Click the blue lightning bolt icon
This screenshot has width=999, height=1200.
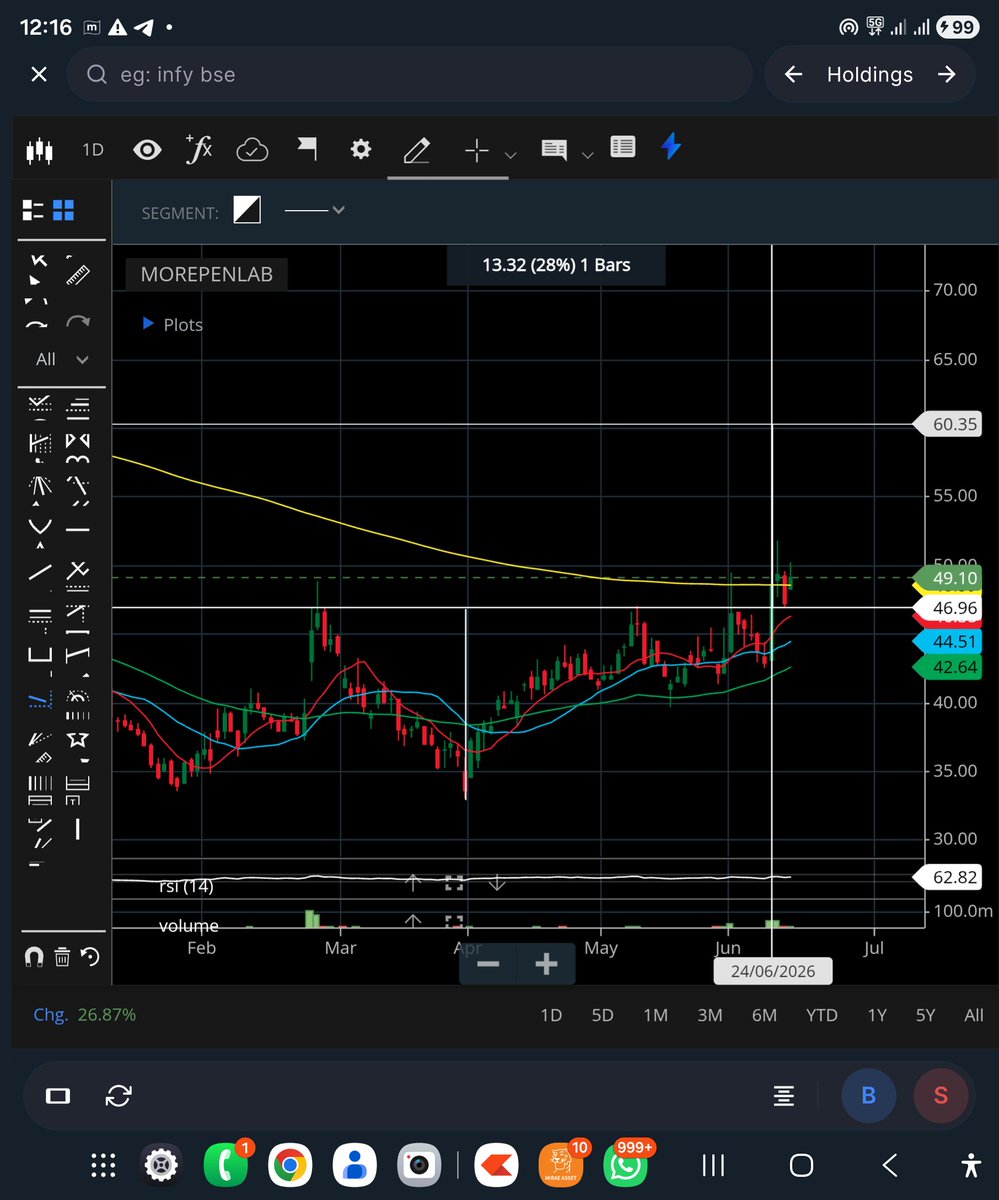pyautogui.click(x=671, y=147)
